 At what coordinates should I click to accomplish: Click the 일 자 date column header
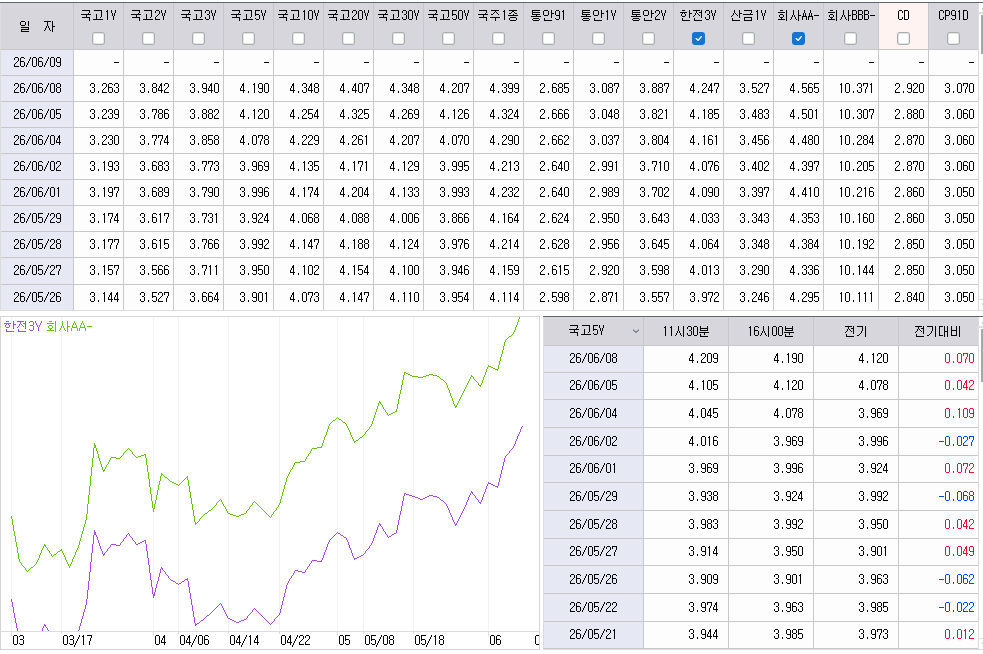coord(37,26)
